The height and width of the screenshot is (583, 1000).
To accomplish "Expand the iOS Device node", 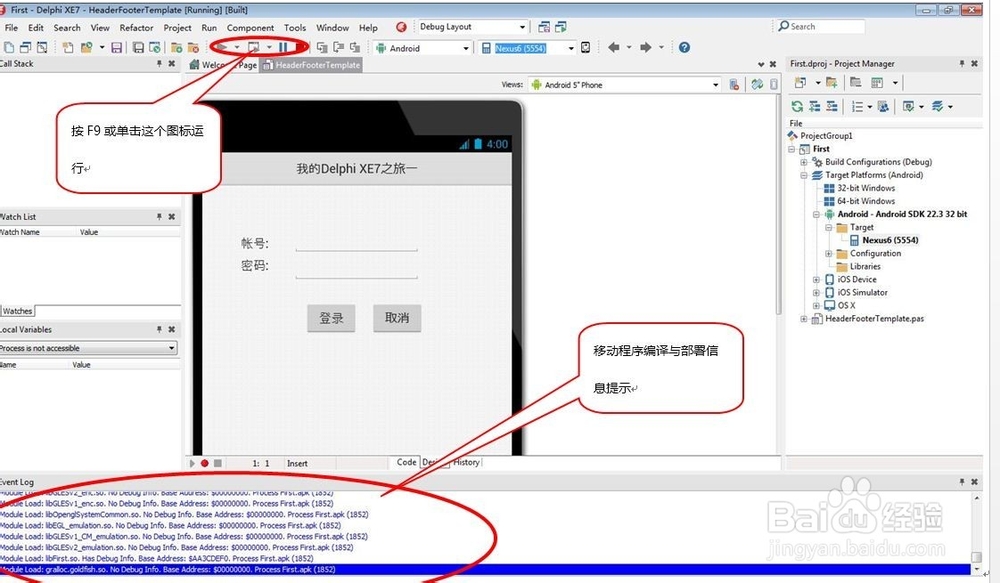I will [x=816, y=279].
